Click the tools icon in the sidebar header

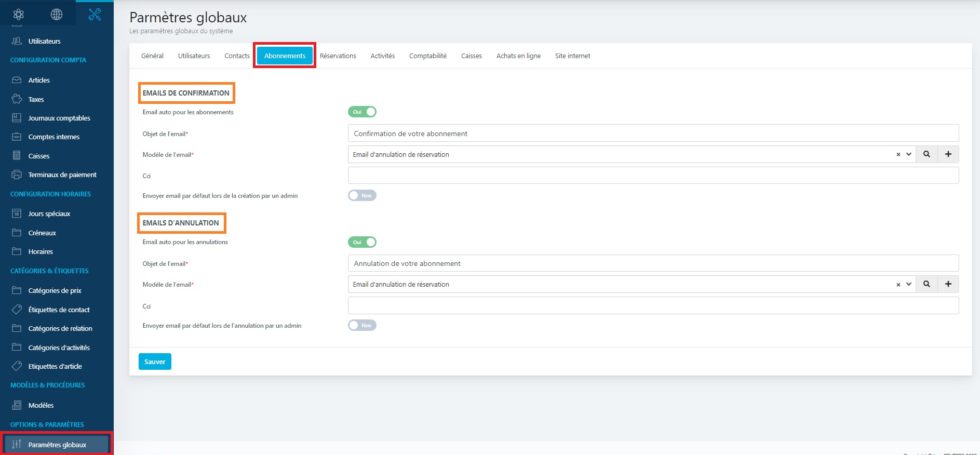point(95,14)
